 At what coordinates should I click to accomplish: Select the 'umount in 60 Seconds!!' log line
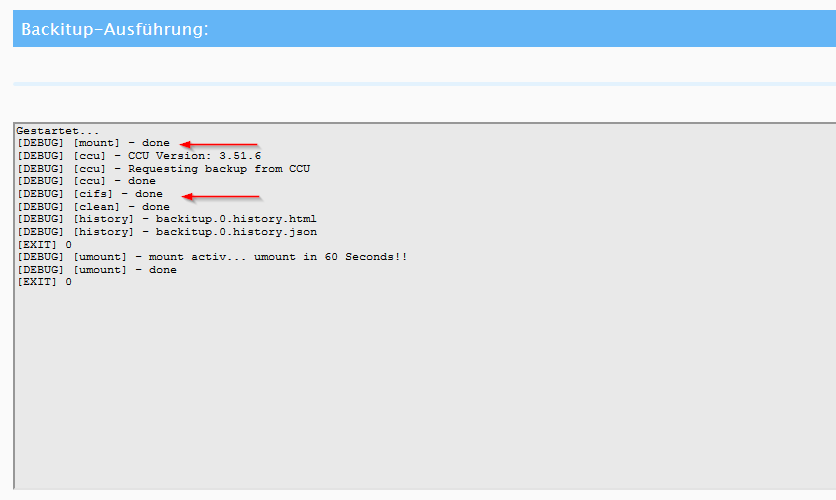click(x=212, y=257)
